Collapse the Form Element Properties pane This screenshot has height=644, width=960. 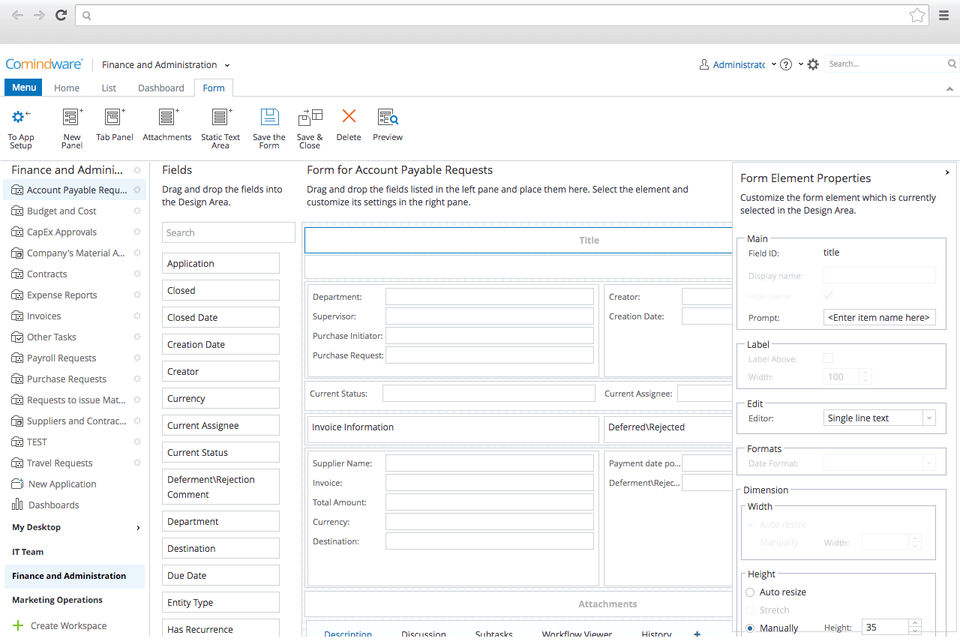pyautogui.click(x=947, y=173)
